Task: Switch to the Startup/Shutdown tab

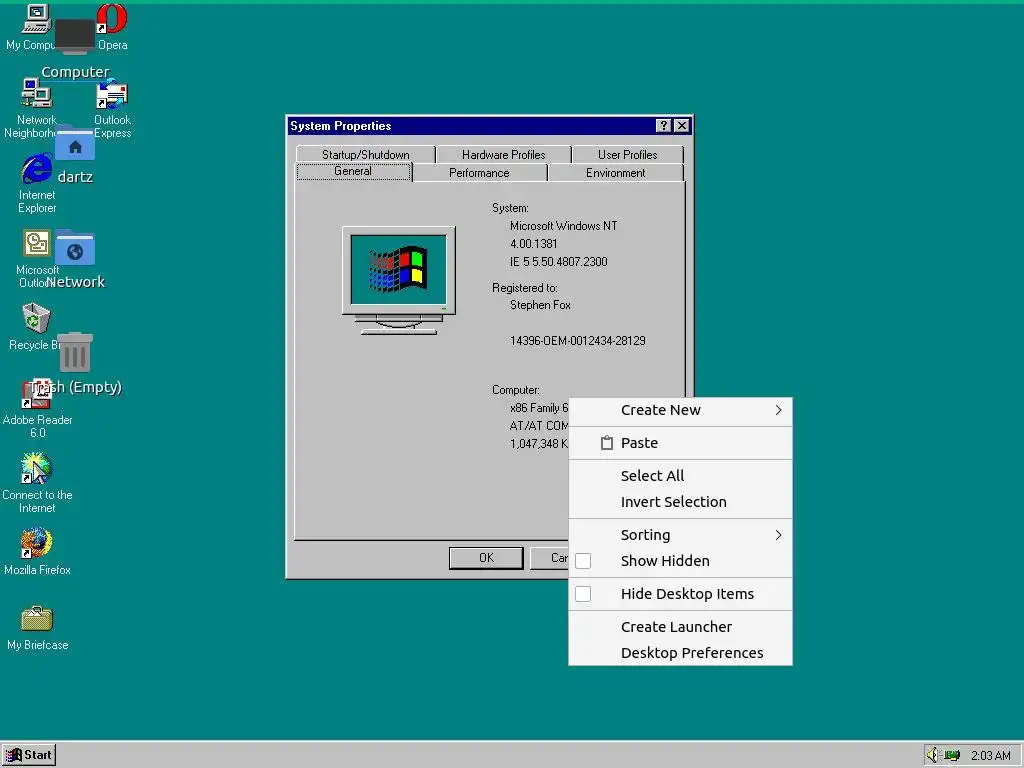Action: point(366,155)
